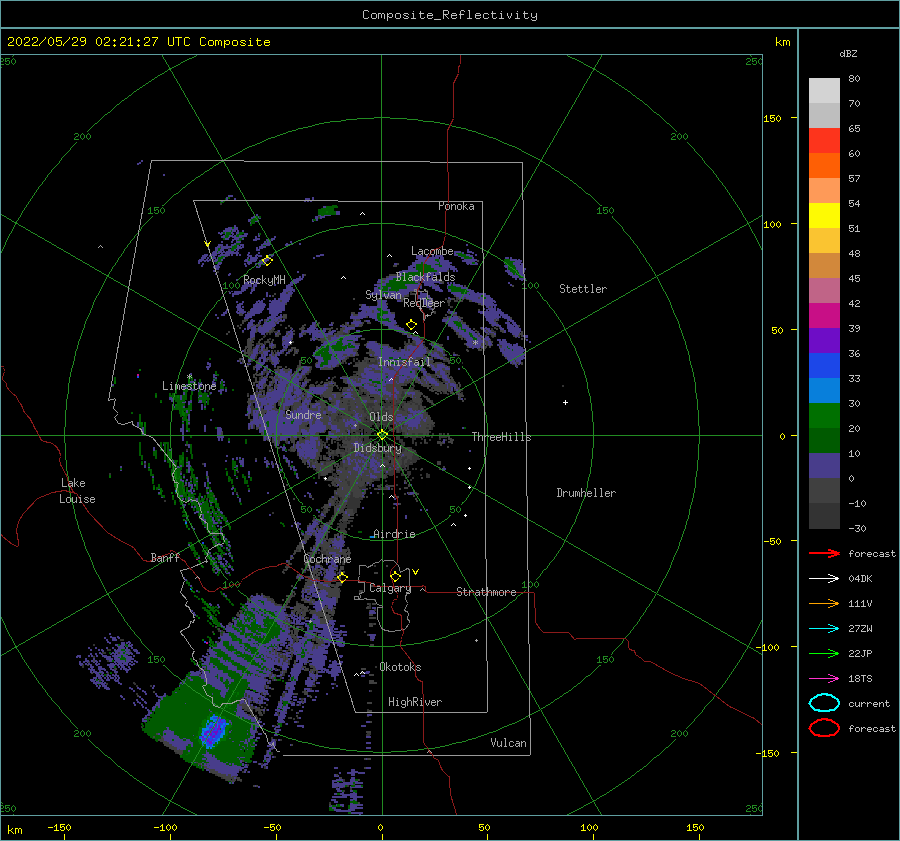Click the Okotoks town label
The image size is (900, 841).
(400, 667)
